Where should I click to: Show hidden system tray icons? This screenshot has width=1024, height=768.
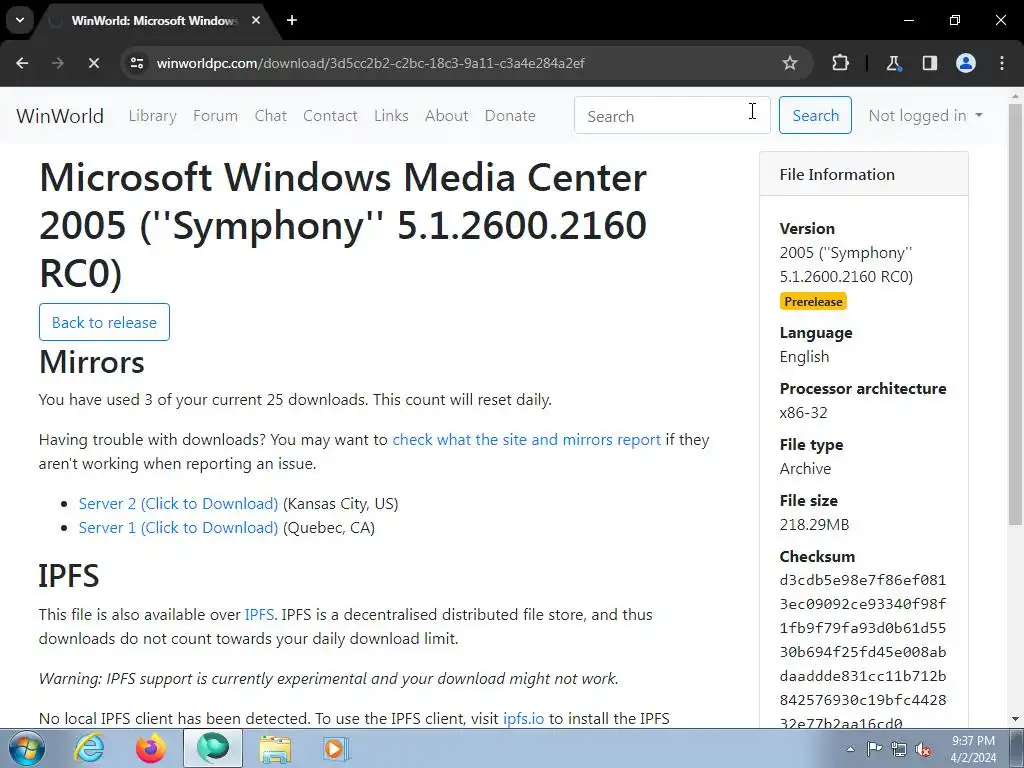(850, 749)
